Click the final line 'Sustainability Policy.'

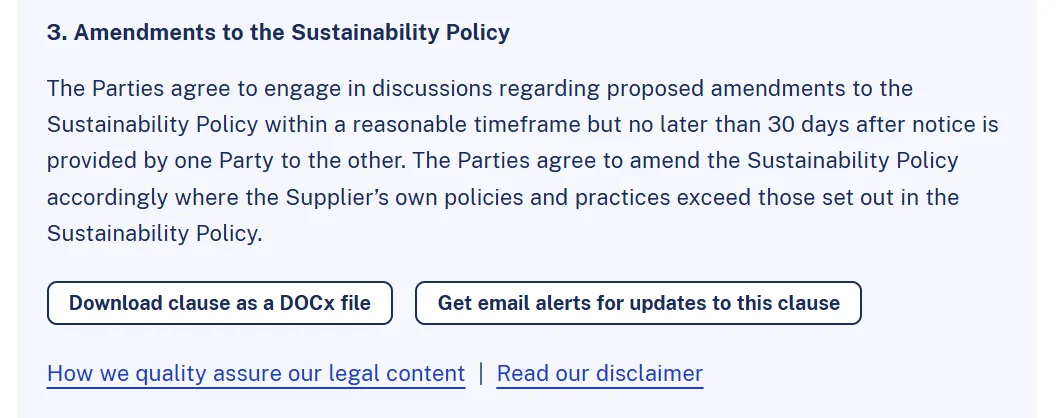[x=154, y=233]
